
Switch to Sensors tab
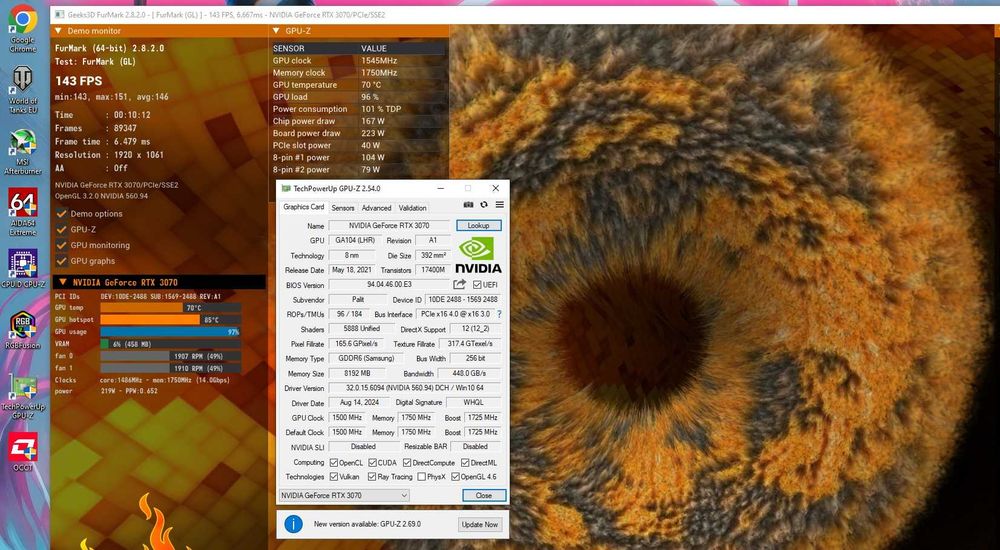[x=343, y=208]
